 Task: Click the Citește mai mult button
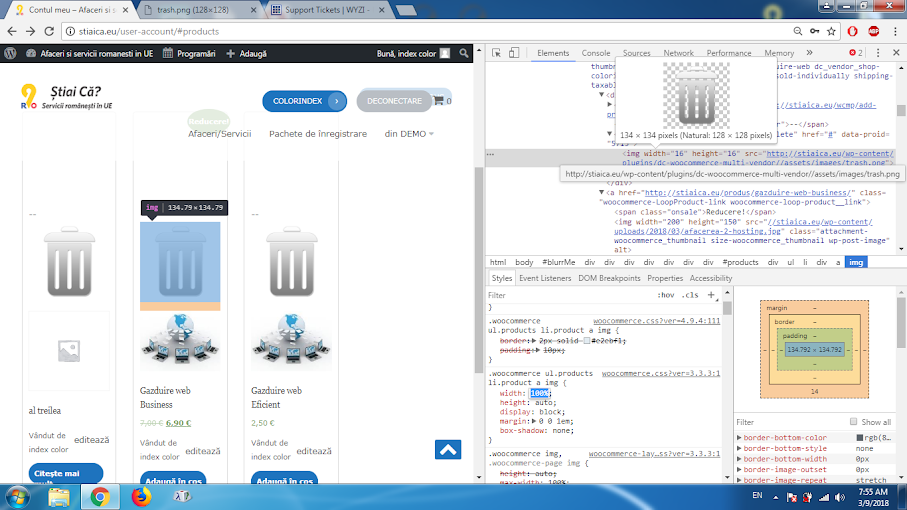tap(65, 474)
